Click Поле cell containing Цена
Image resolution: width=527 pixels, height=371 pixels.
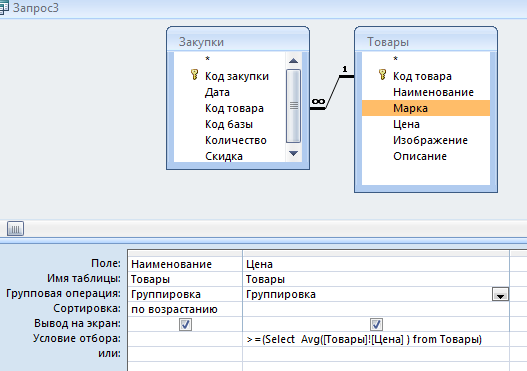(x=376, y=264)
